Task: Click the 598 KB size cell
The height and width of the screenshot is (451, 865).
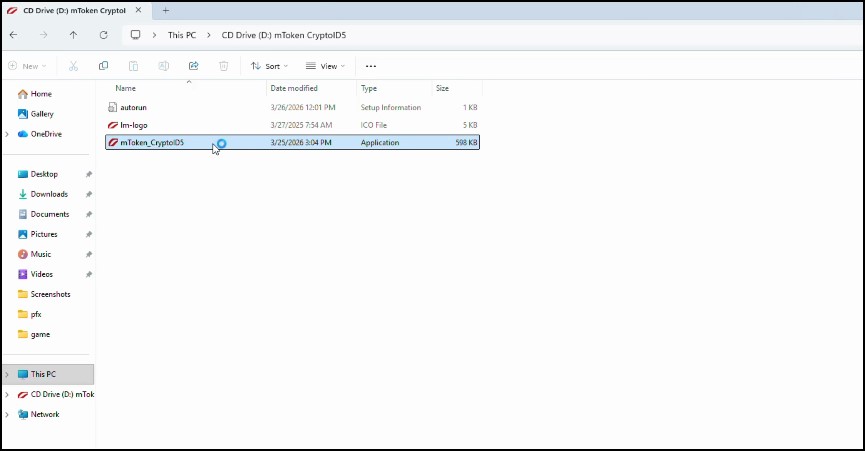Action: [x=466, y=142]
